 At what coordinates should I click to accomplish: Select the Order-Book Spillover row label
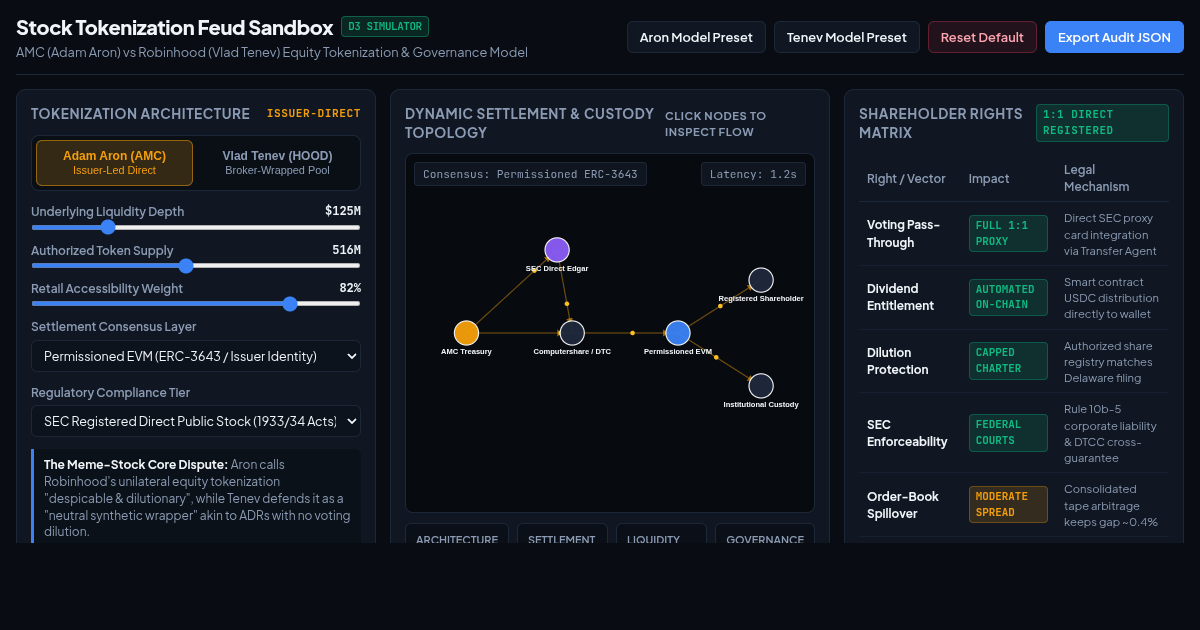pos(904,505)
